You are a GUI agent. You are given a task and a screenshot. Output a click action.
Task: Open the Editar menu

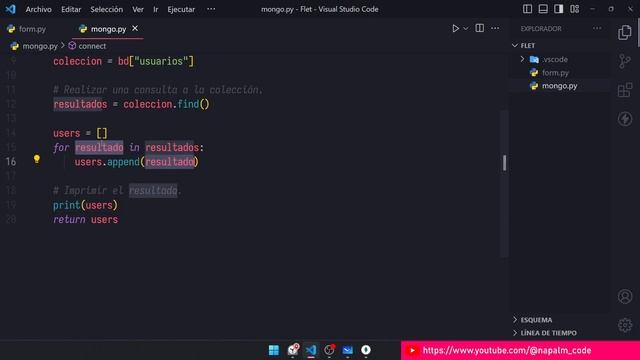[71, 9]
